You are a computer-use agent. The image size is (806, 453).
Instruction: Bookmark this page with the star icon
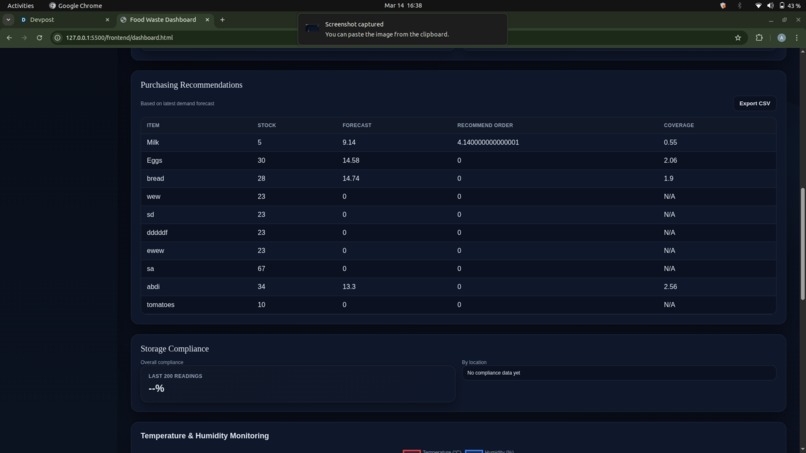[738, 38]
